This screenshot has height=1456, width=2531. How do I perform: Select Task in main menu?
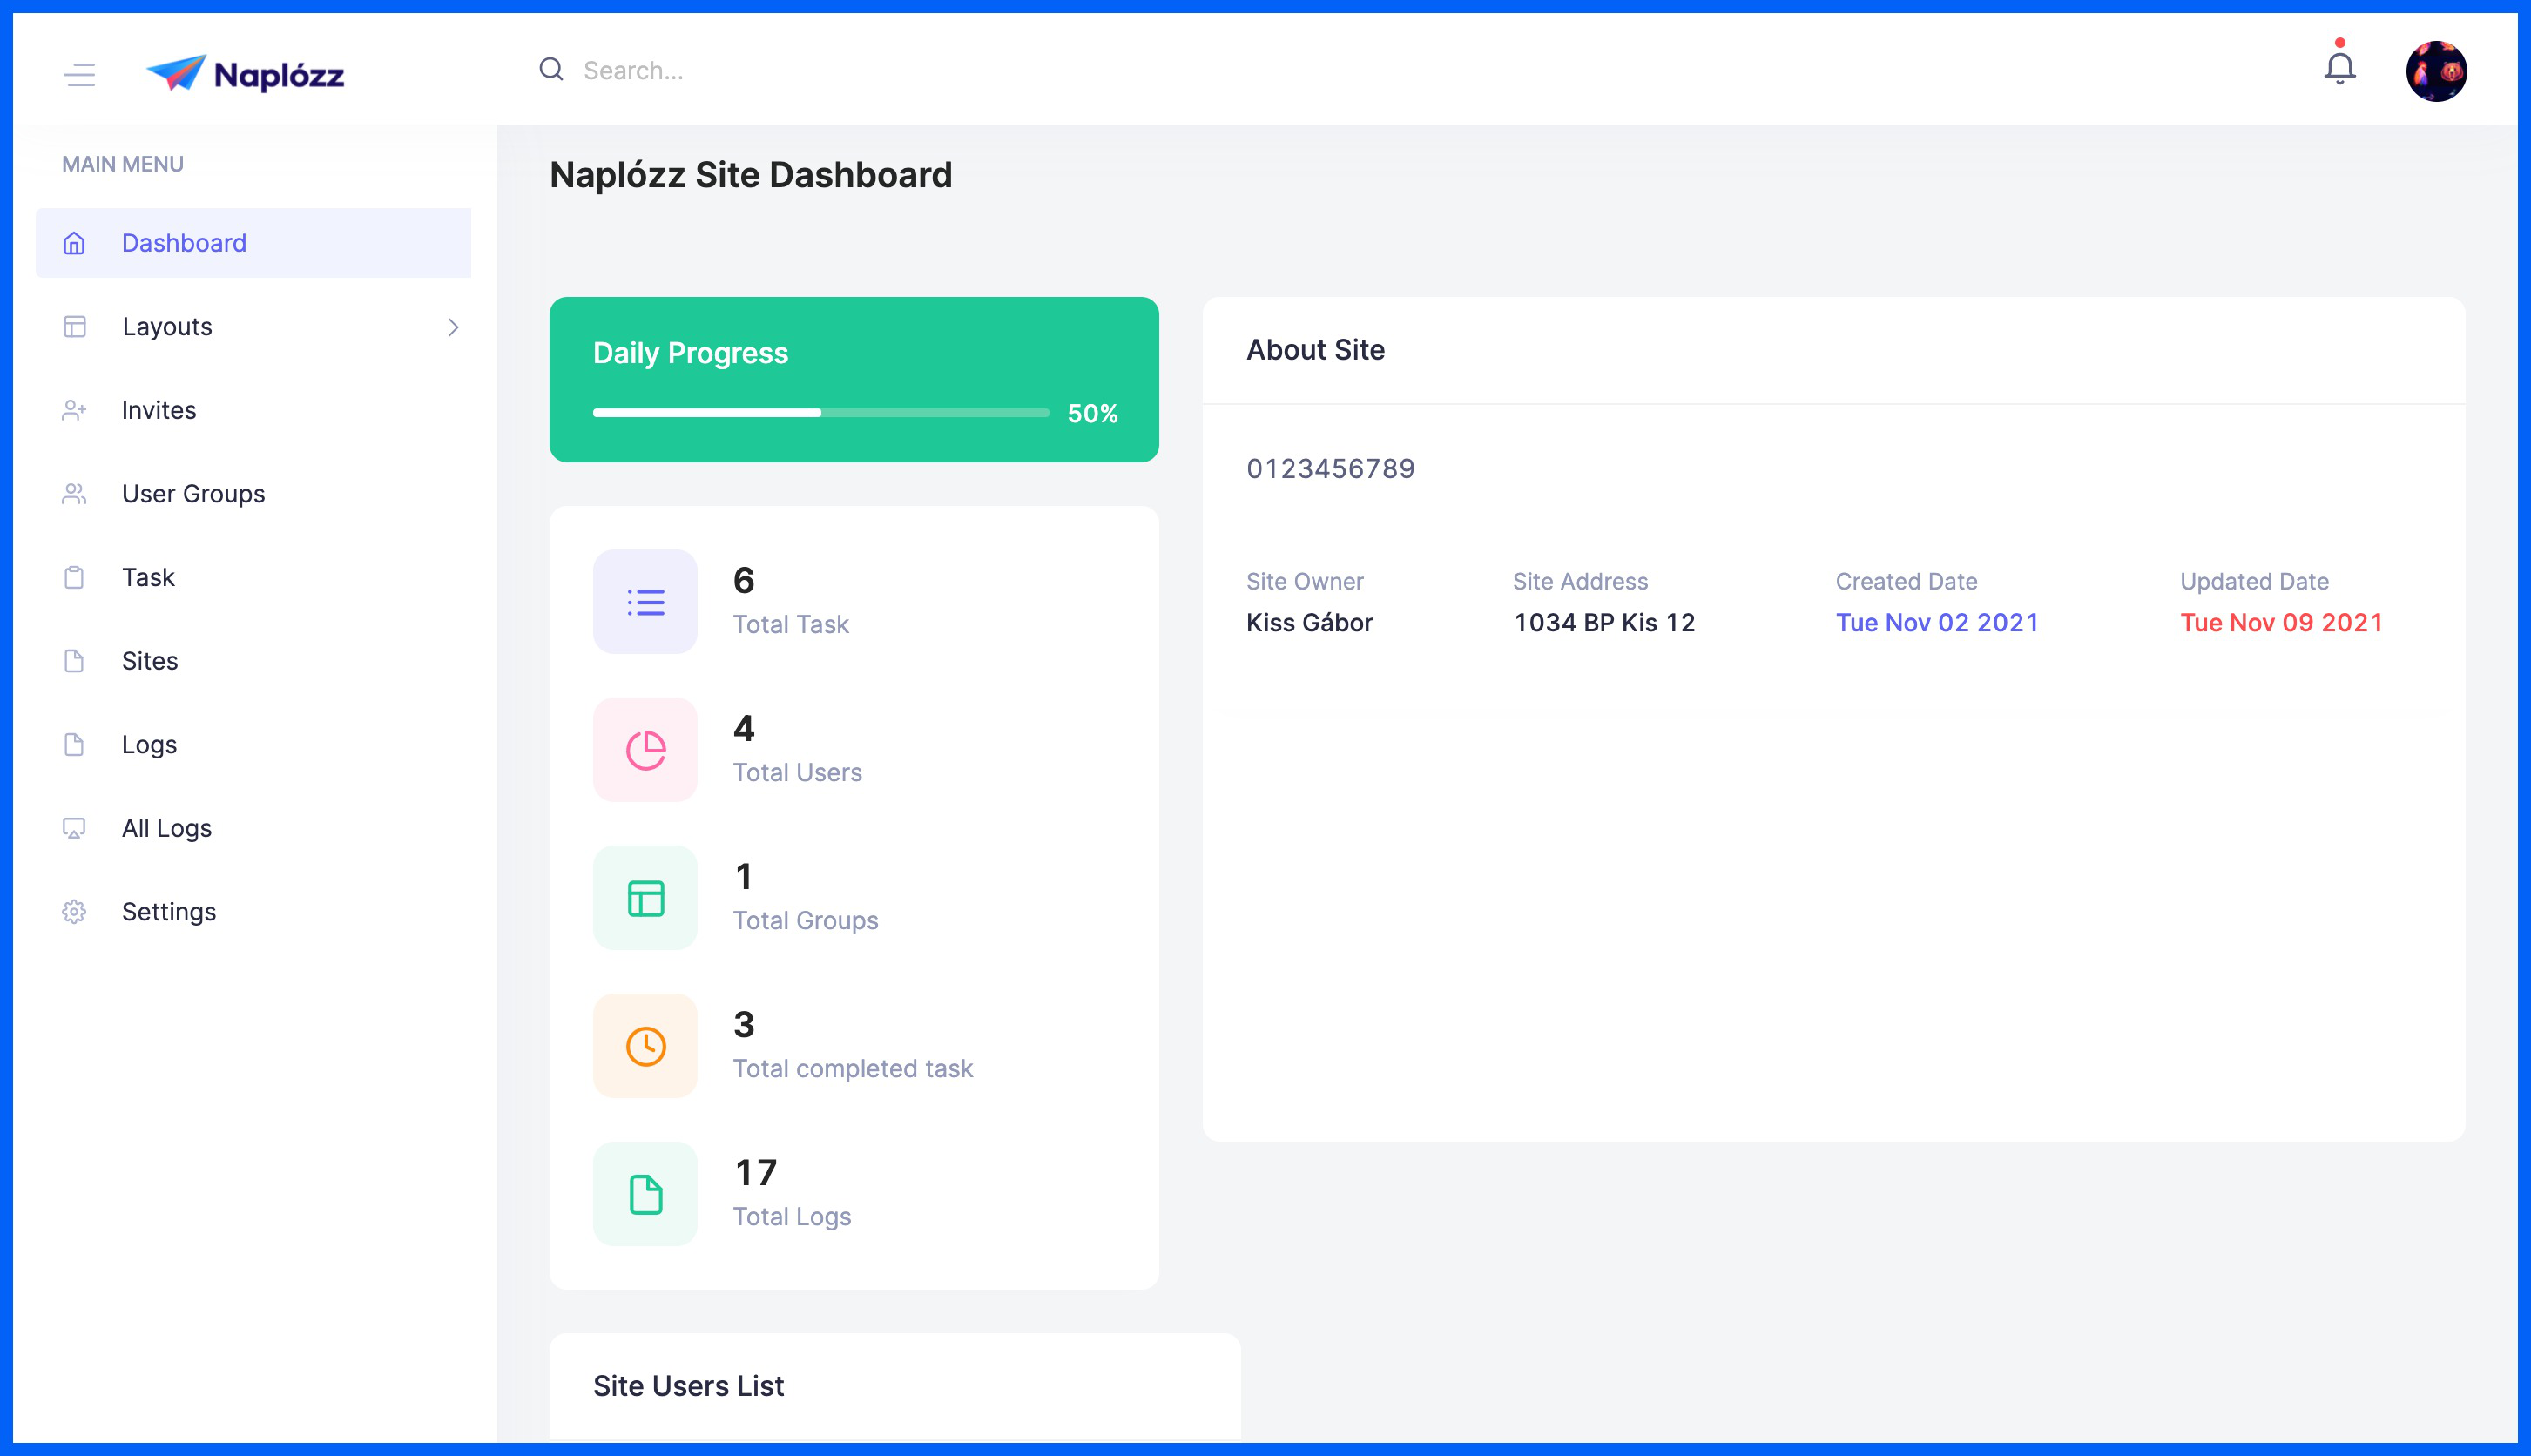click(x=148, y=577)
